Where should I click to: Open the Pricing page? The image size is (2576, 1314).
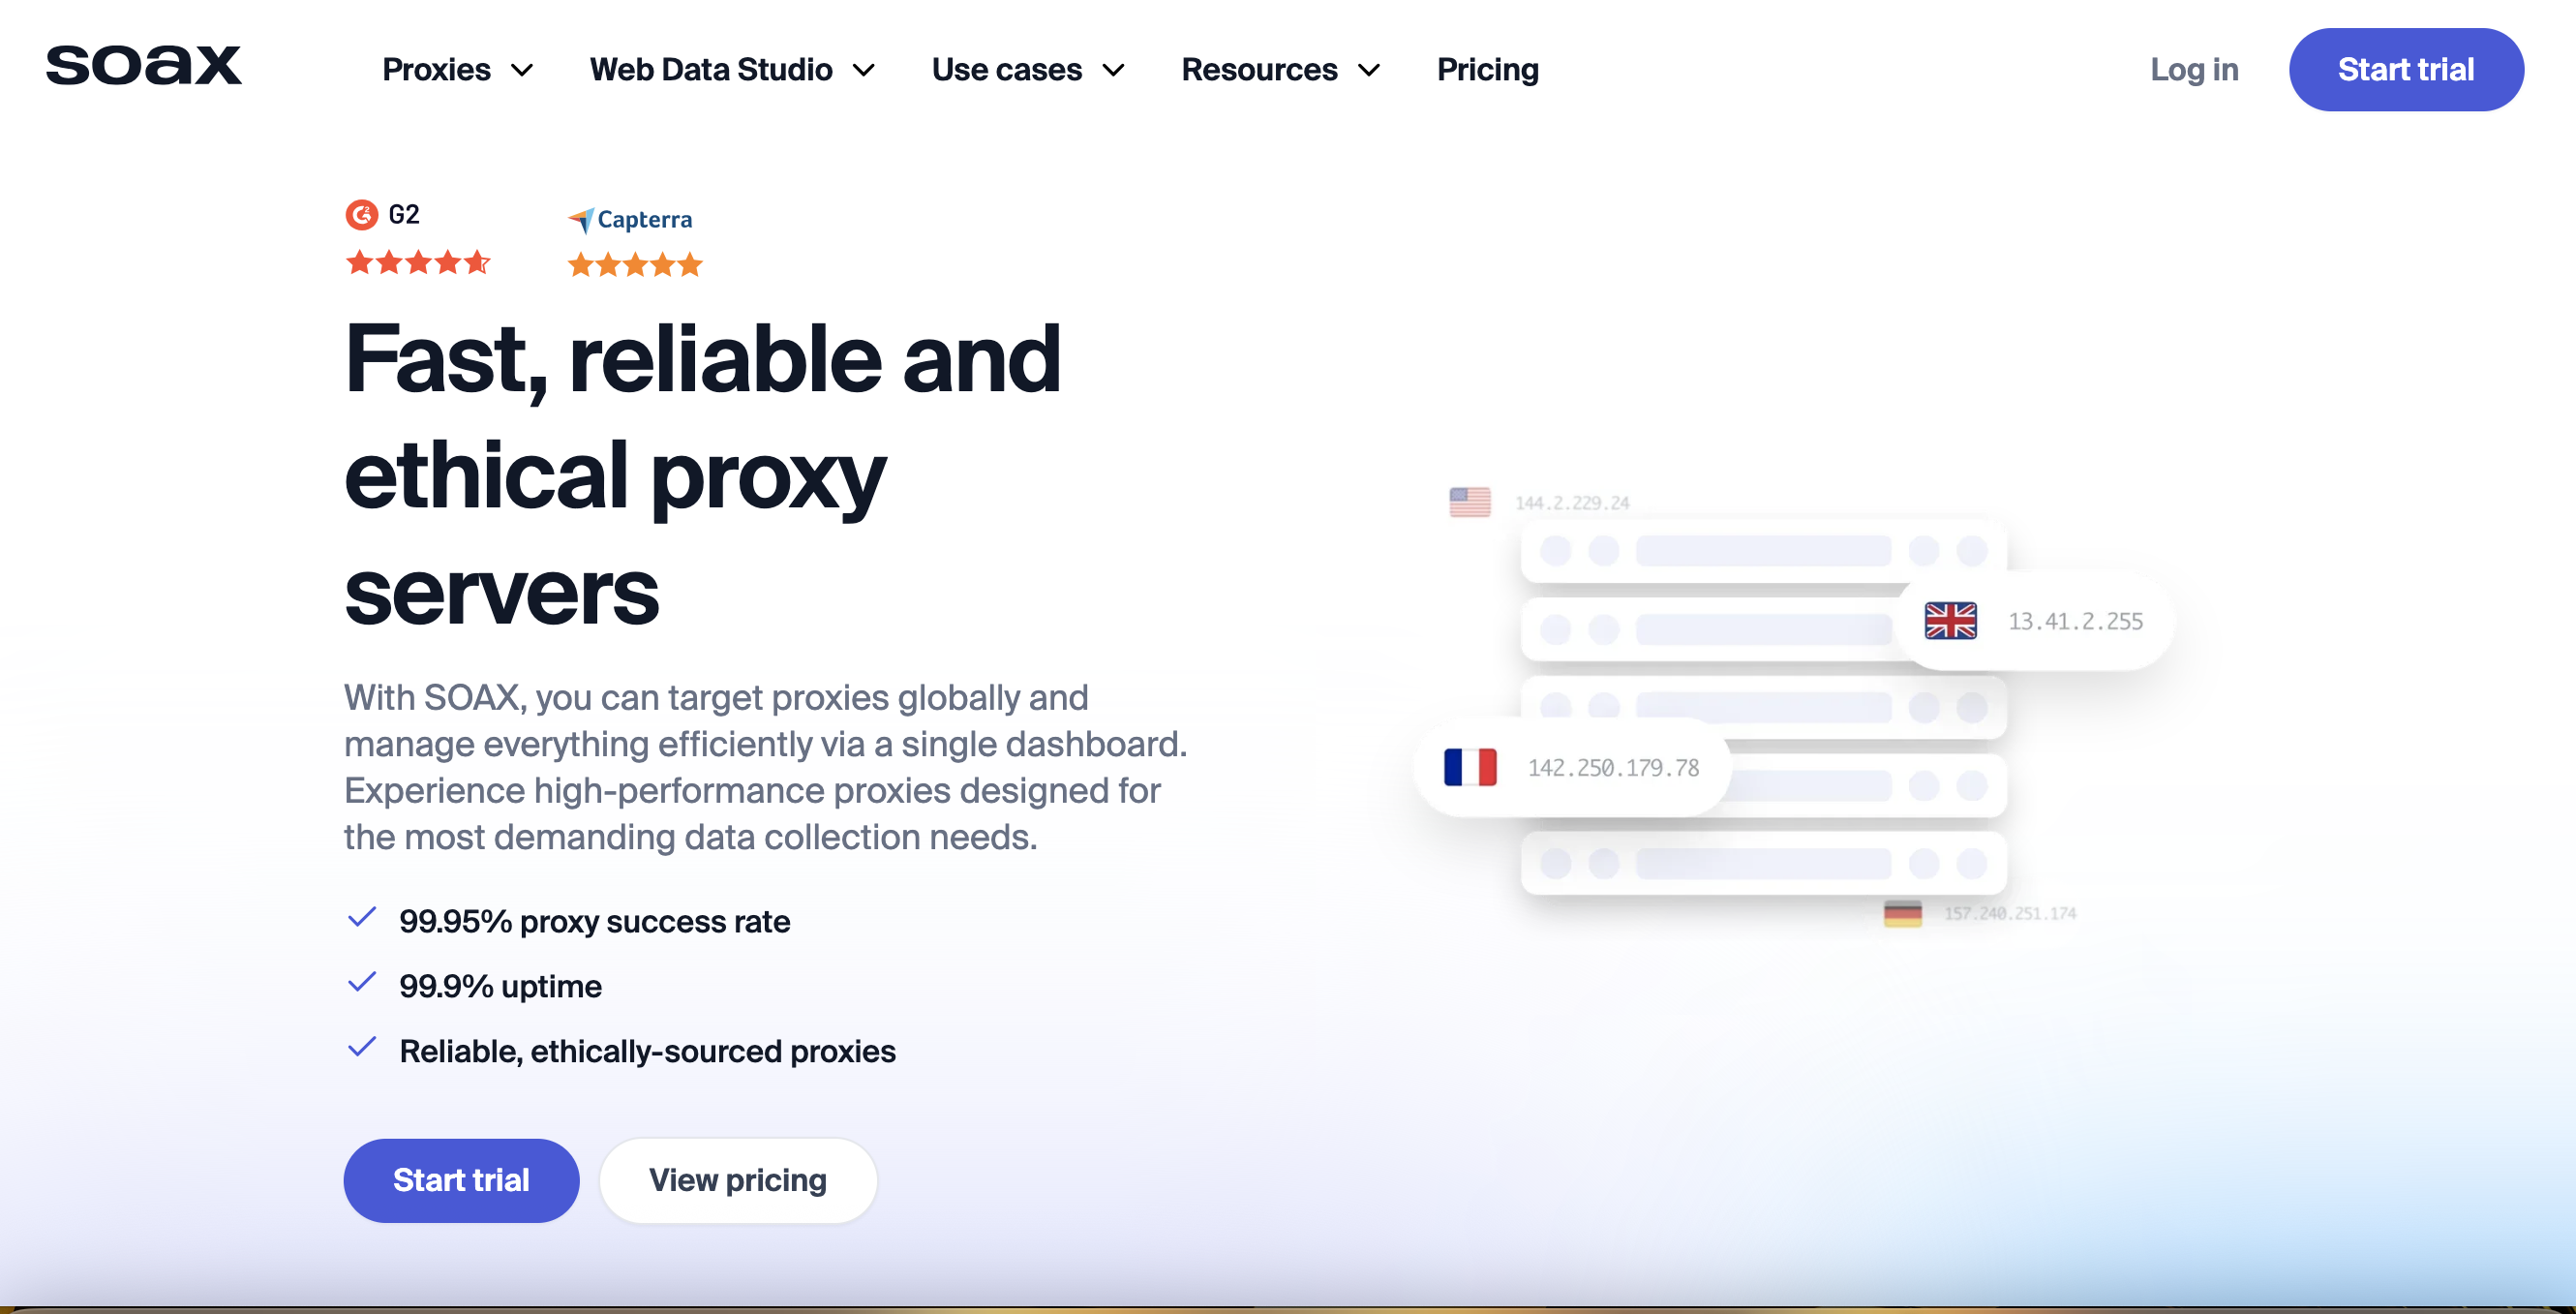(1487, 69)
